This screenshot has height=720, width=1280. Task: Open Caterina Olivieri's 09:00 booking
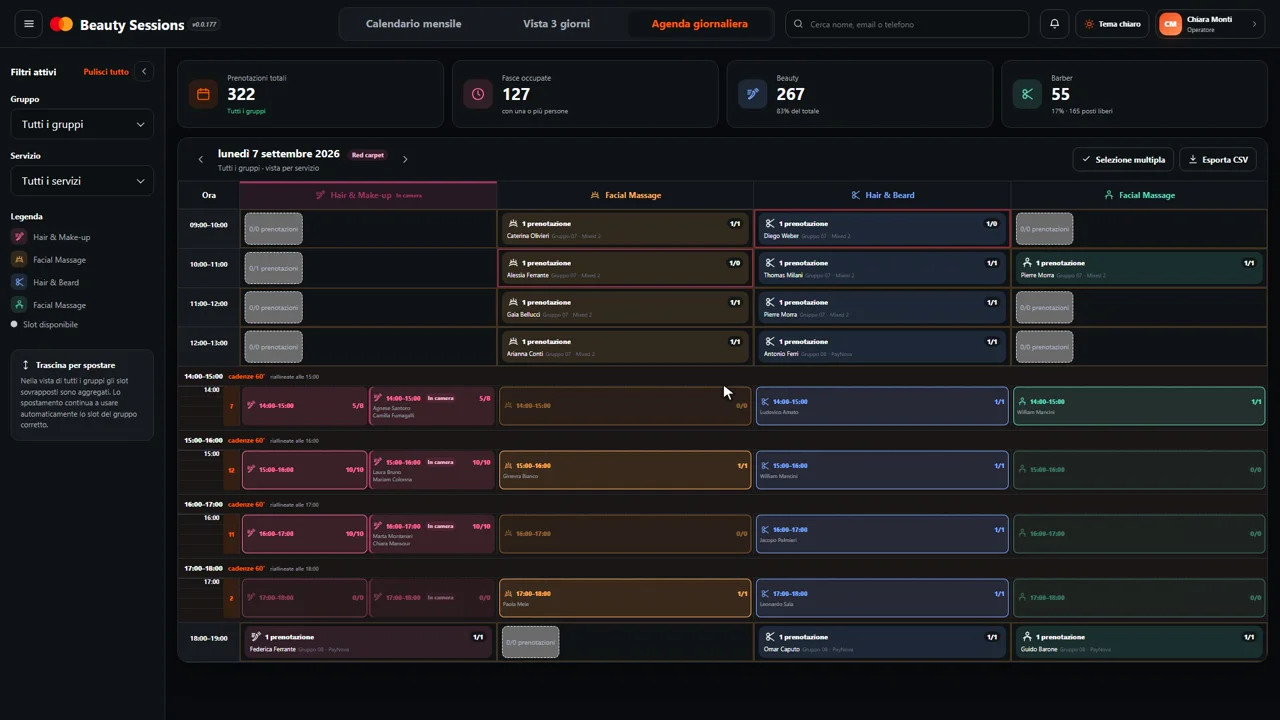tap(624, 229)
